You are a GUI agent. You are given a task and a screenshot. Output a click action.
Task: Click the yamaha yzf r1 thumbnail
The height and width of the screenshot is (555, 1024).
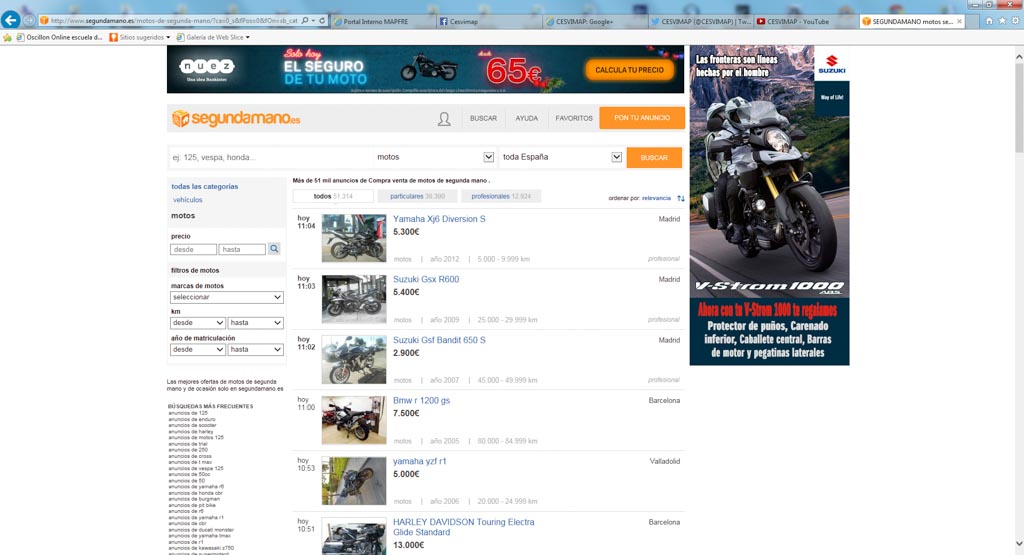[x=354, y=481]
